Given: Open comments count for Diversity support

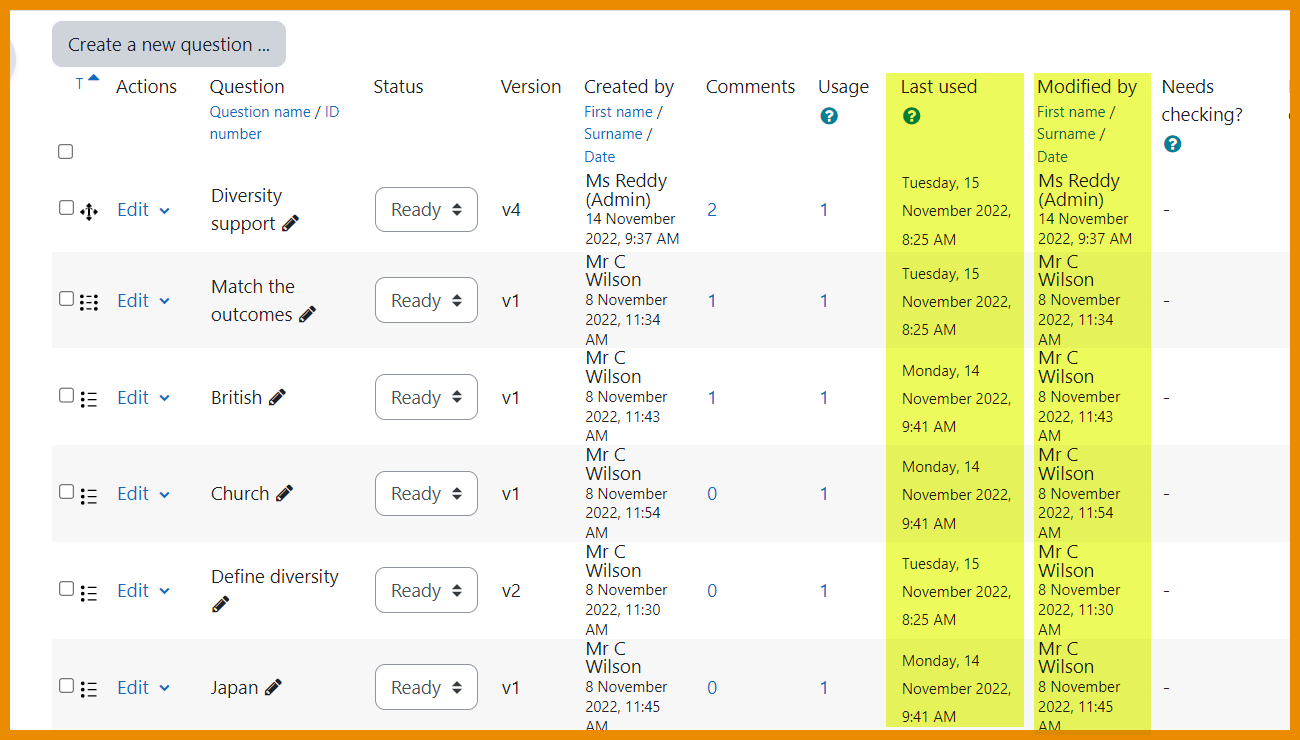Looking at the screenshot, I should [x=712, y=210].
